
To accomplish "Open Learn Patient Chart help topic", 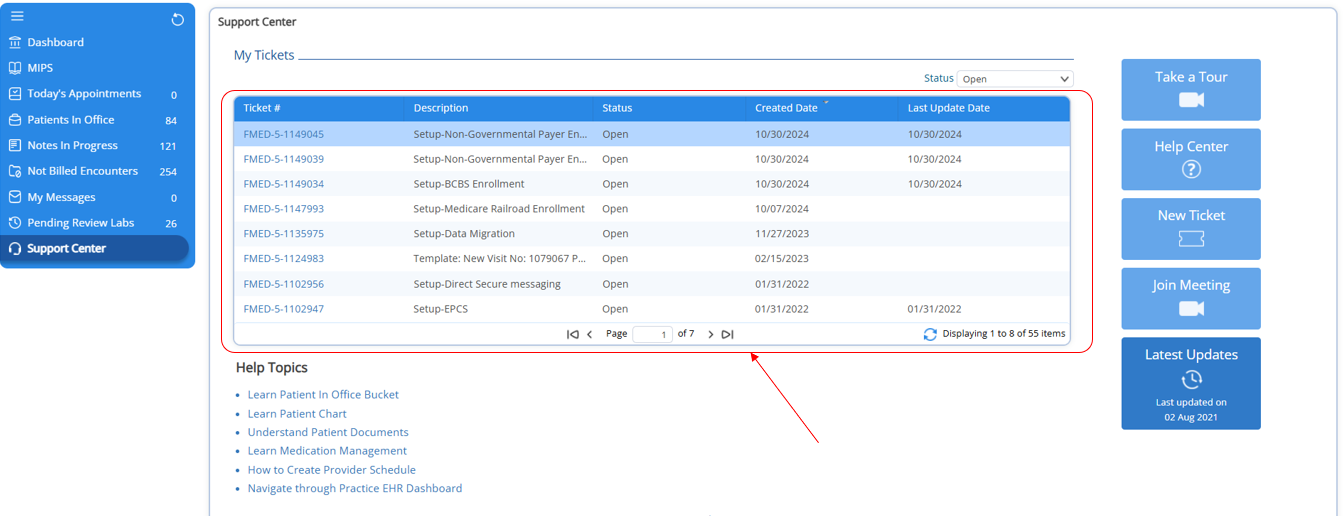I will pyautogui.click(x=297, y=414).
